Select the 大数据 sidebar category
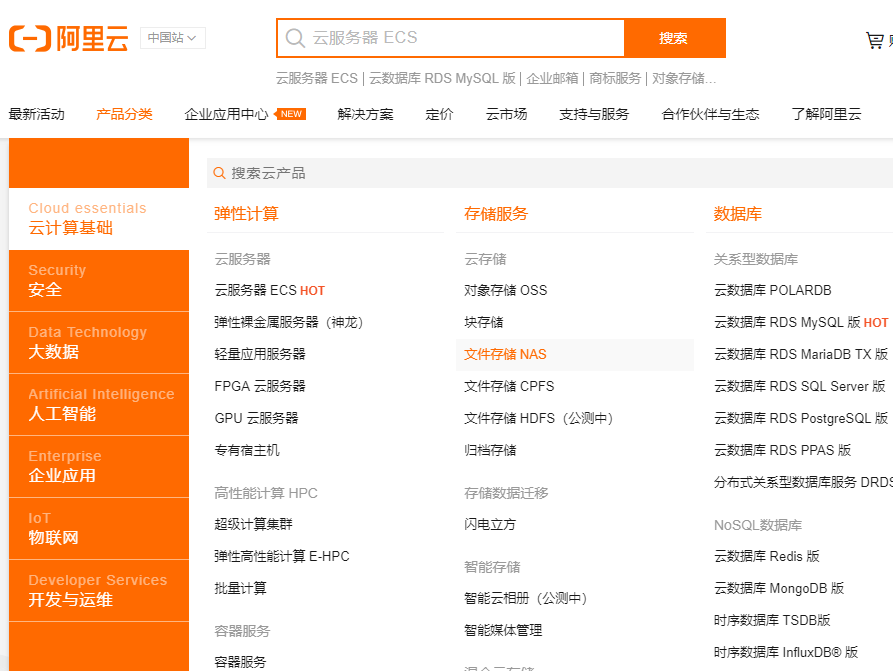The height and width of the screenshot is (671, 893). [x=99, y=343]
